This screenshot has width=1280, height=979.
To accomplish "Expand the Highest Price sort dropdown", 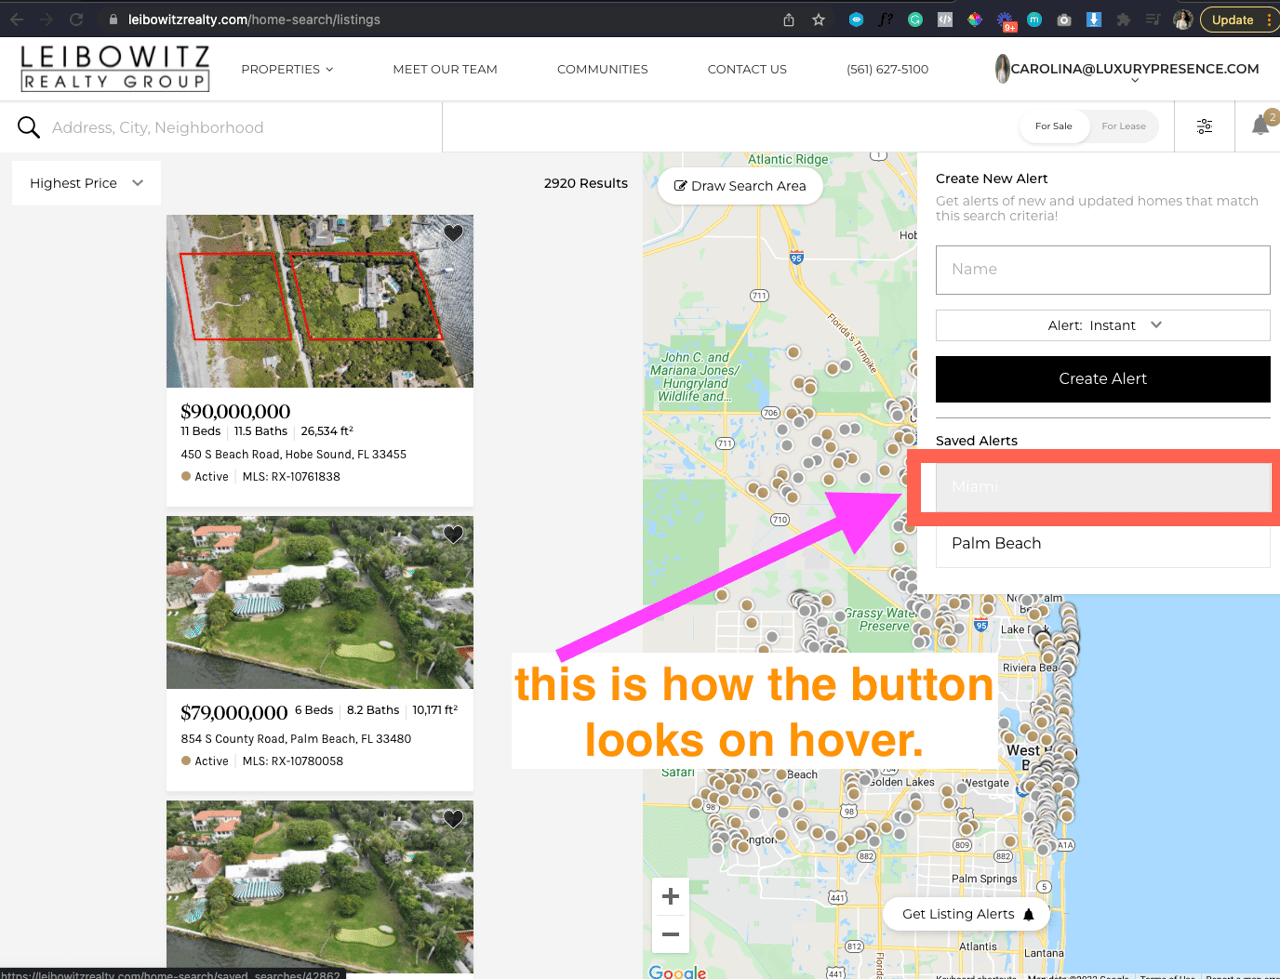I will tap(86, 183).
